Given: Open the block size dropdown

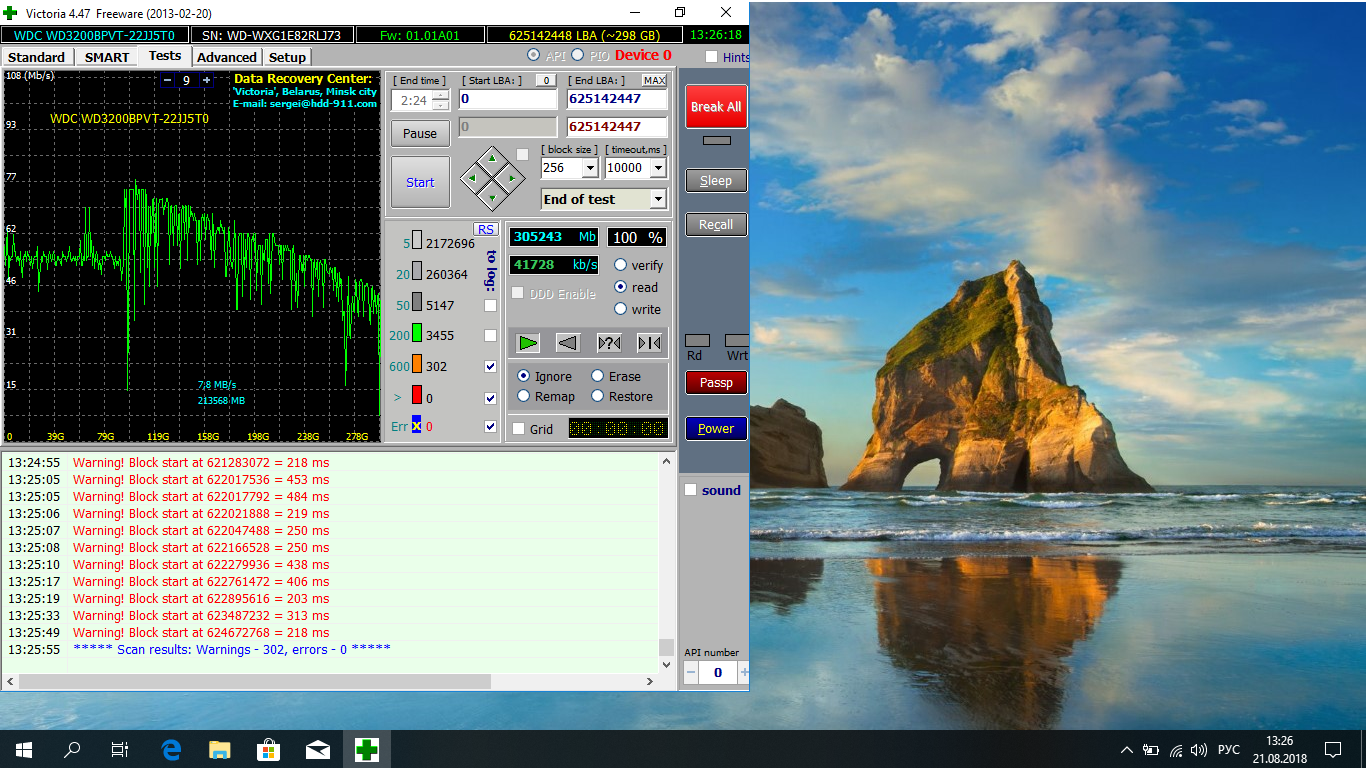Looking at the screenshot, I should coord(589,168).
